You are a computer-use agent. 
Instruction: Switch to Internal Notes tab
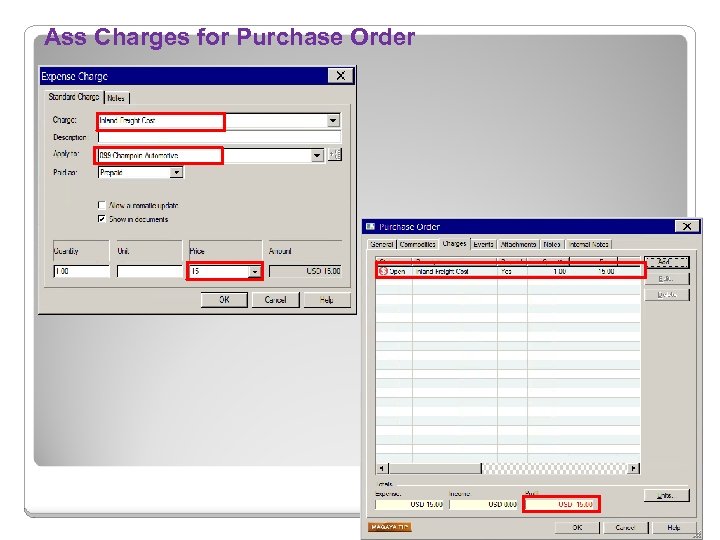point(589,244)
